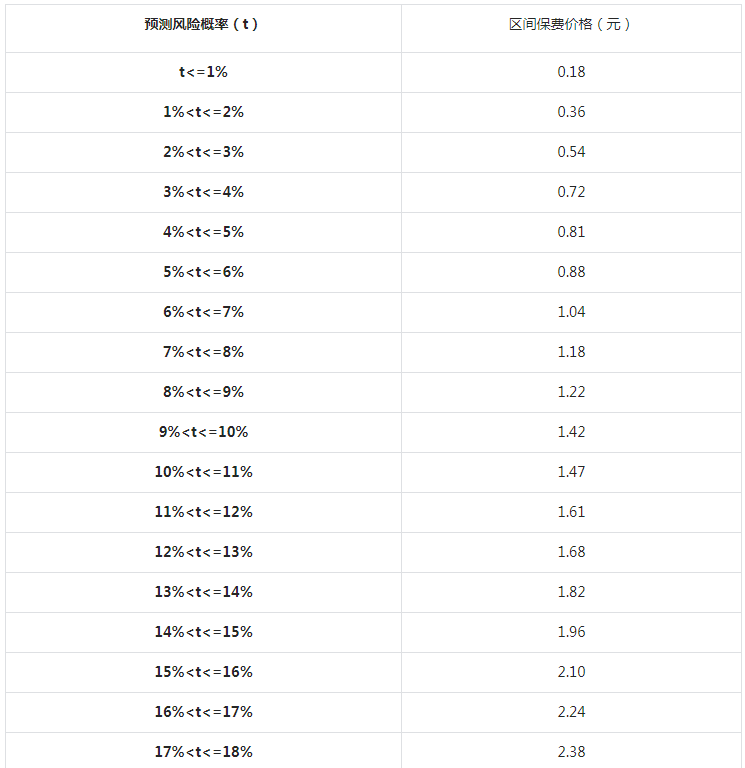
Task: Click the 1.47 premium value
Action: pos(571,472)
